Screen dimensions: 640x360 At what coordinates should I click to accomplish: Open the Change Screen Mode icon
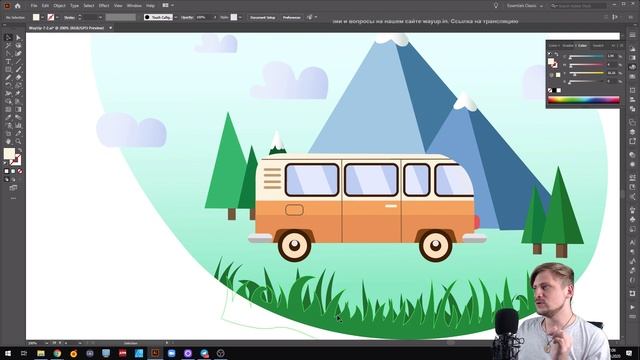click(13, 188)
